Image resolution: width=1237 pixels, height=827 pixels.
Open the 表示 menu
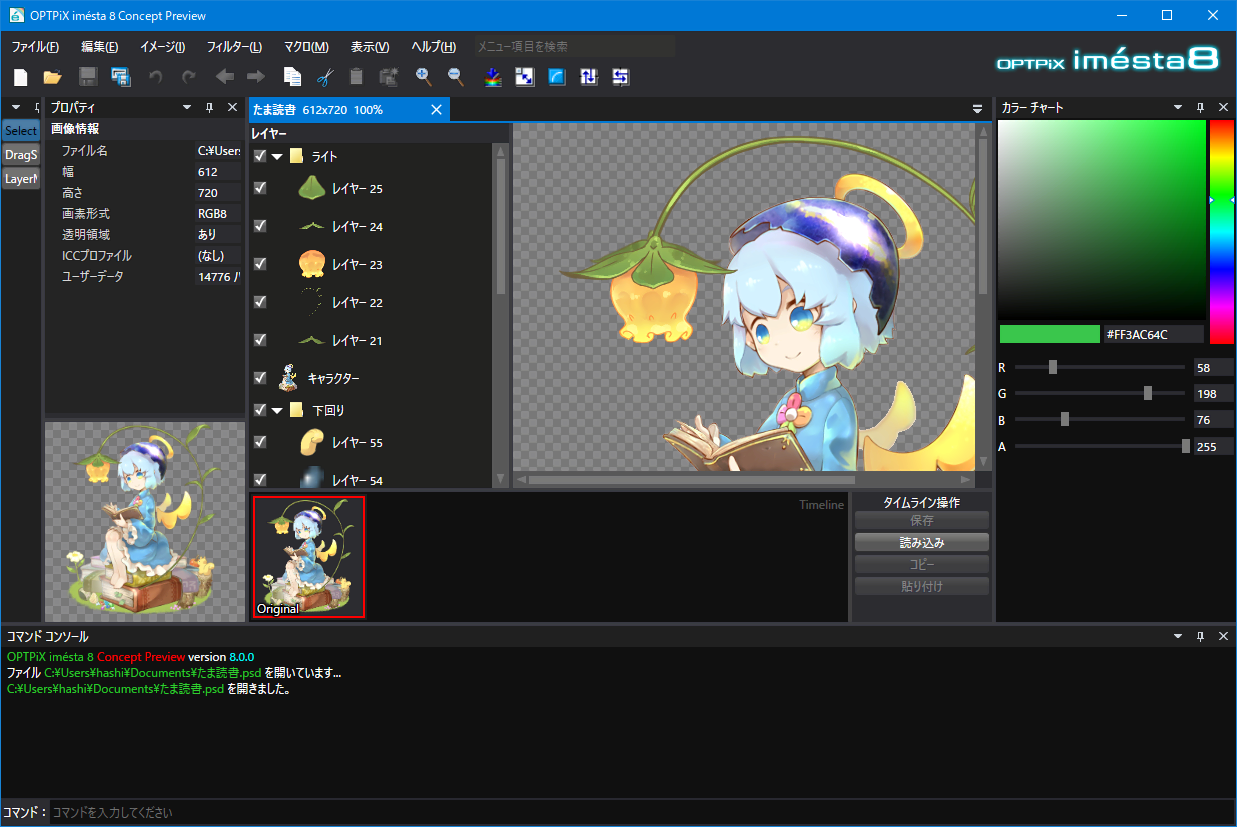370,47
